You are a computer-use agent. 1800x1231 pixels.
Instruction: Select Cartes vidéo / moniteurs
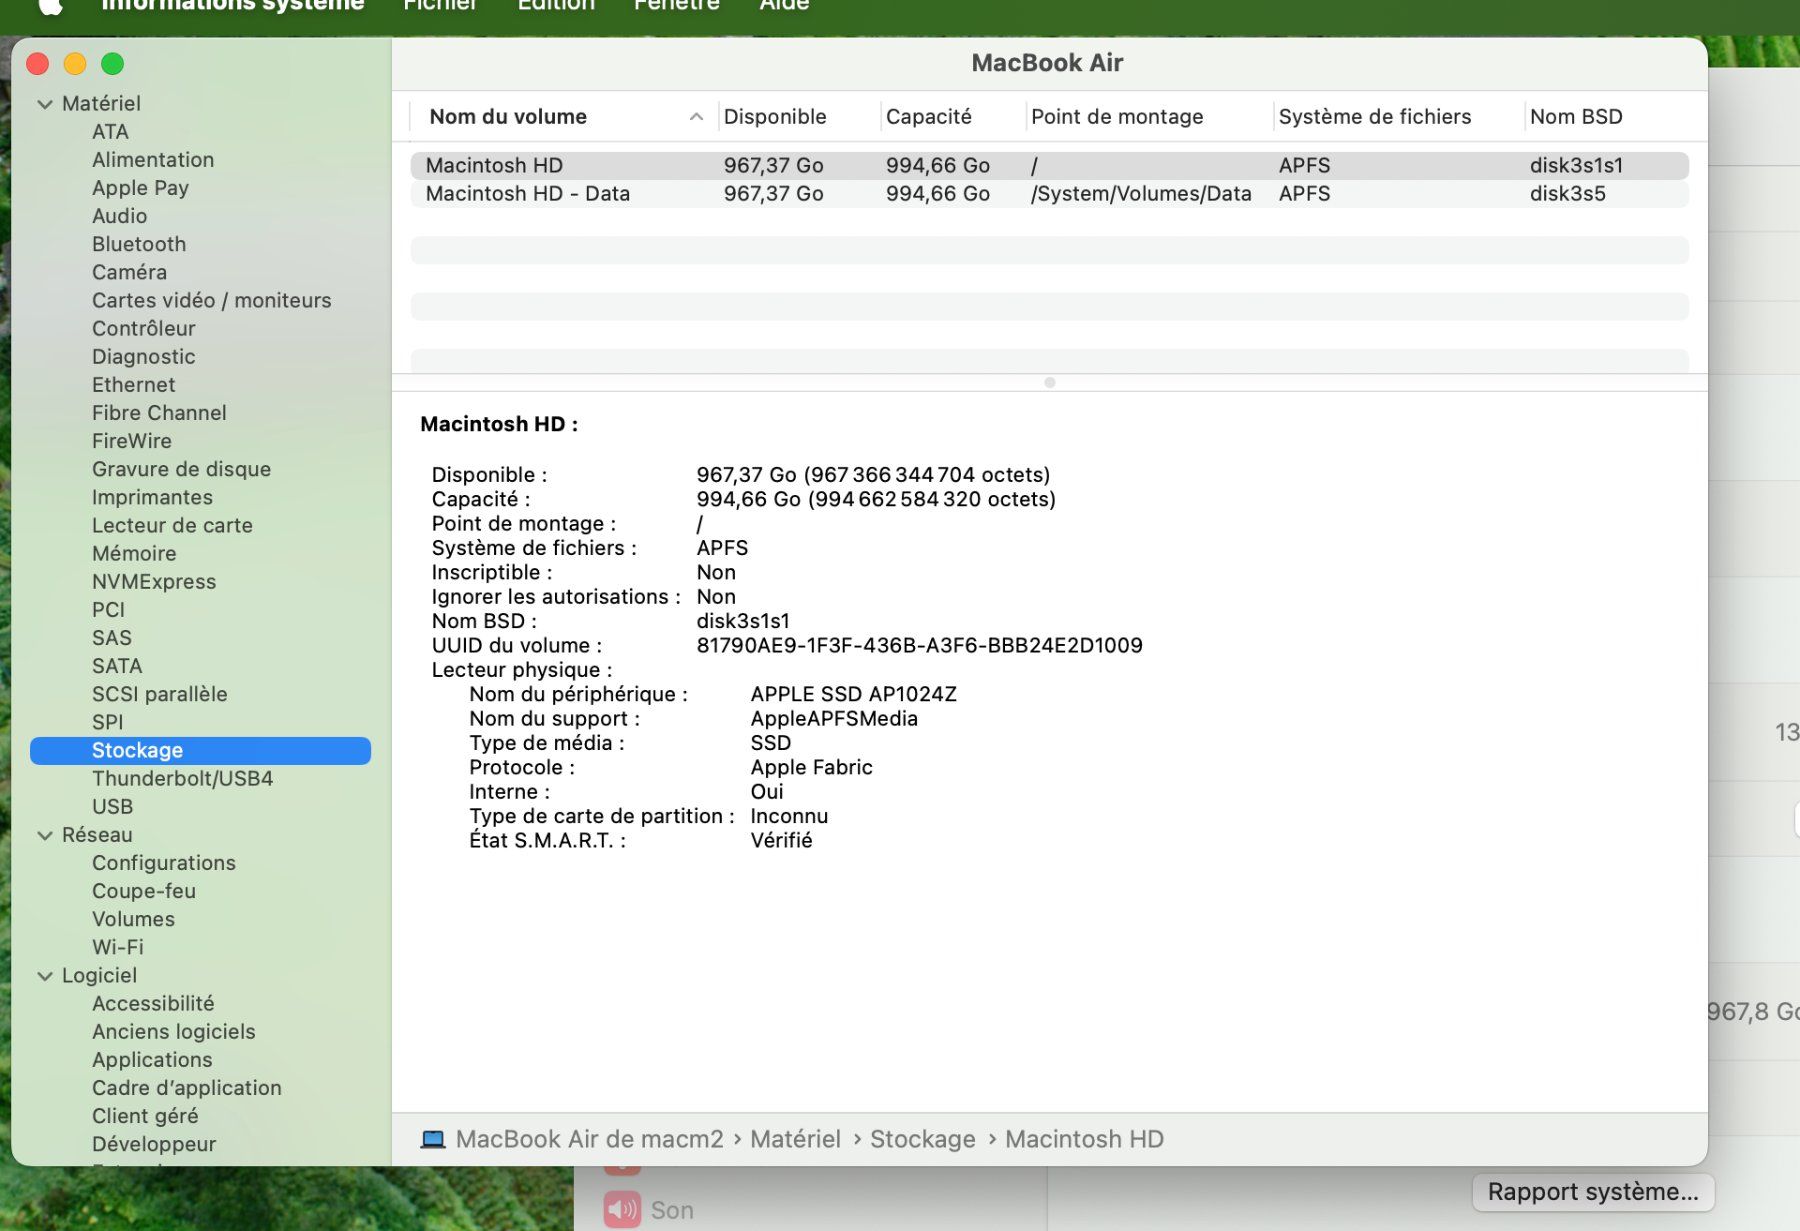[211, 300]
